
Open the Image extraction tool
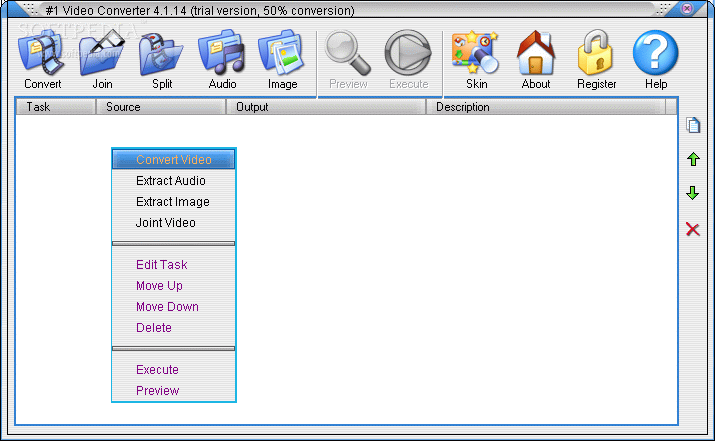(x=282, y=59)
